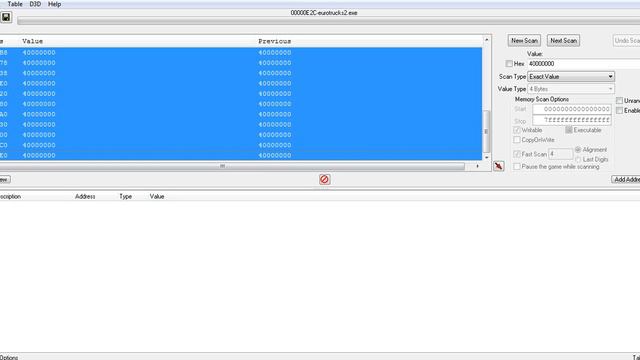Select the Last Digits radio button
This screenshot has width=640, height=360.
click(x=578, y=160)
